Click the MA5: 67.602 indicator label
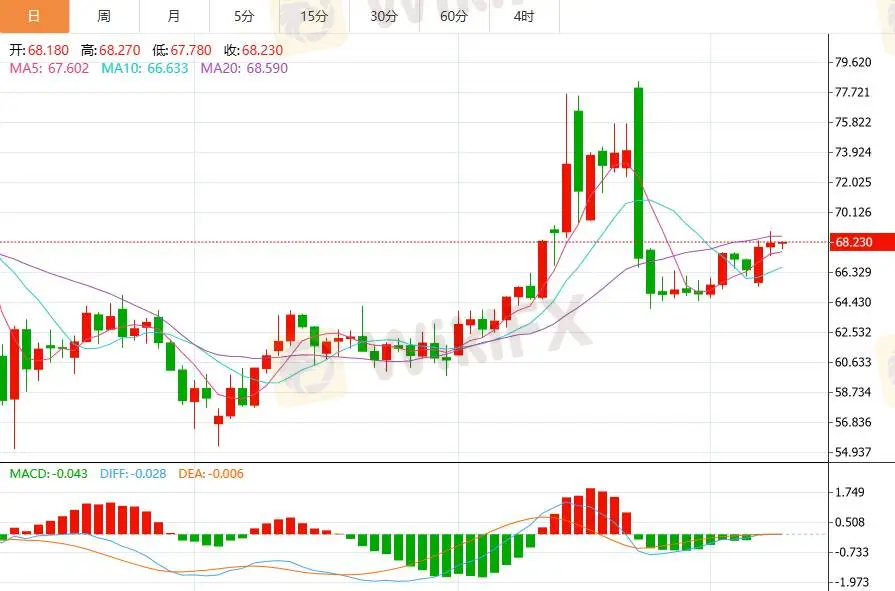895x591 pixels. pyautogui.click(x=49, y=68)
